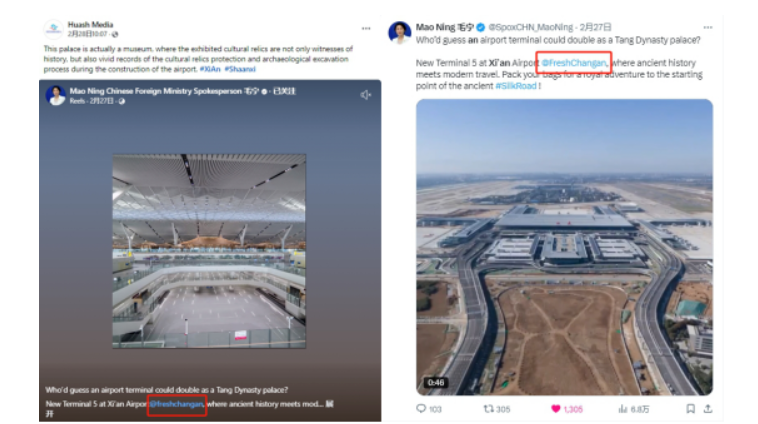The image size is (758, 424).
Task: Open the #XiAn hashtag link
Action: (x=212, y=69)
